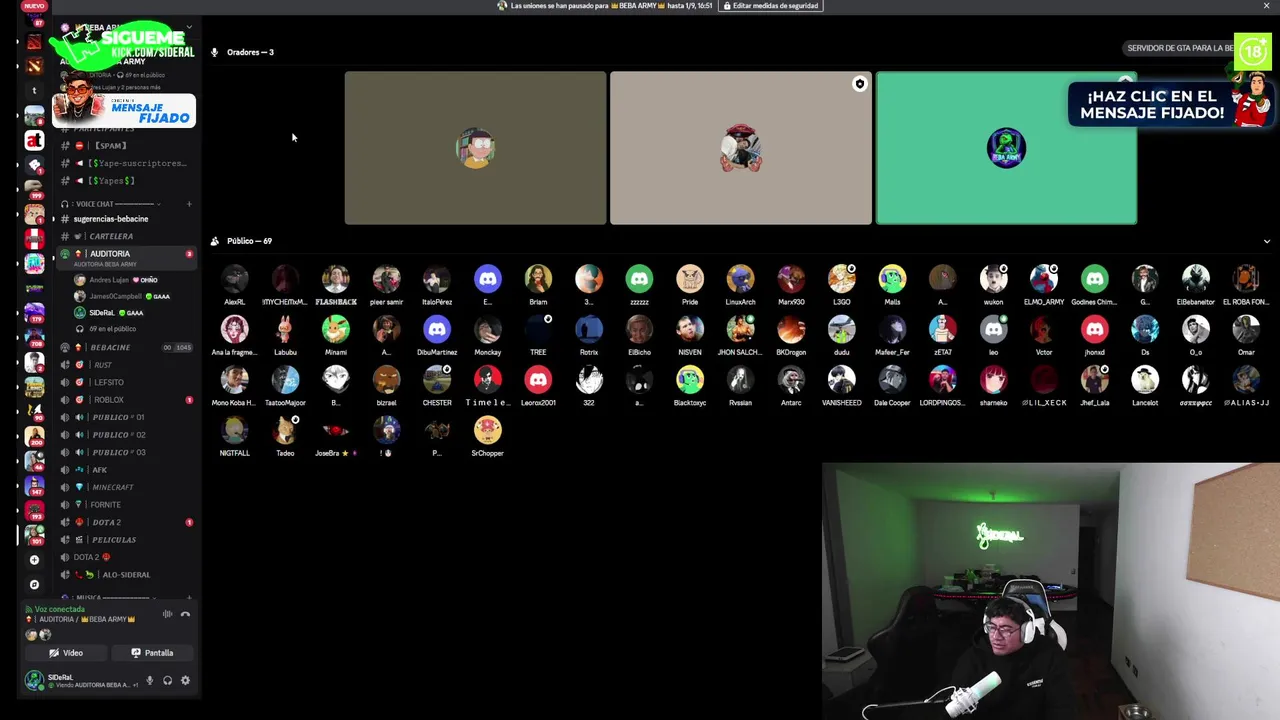Screen dimensions: 1280x720
Task: Select James0Campbell in AUDITORIA speakers
Action: (122, 296)
